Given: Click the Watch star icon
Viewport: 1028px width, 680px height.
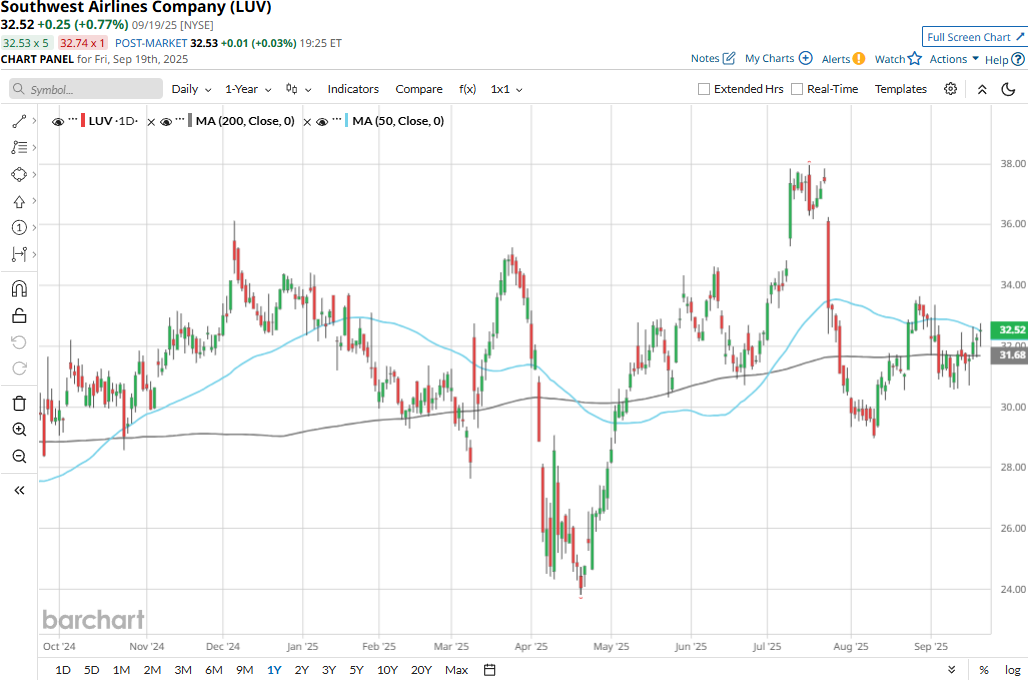Looking at the screenshot, I should point(915,59).
